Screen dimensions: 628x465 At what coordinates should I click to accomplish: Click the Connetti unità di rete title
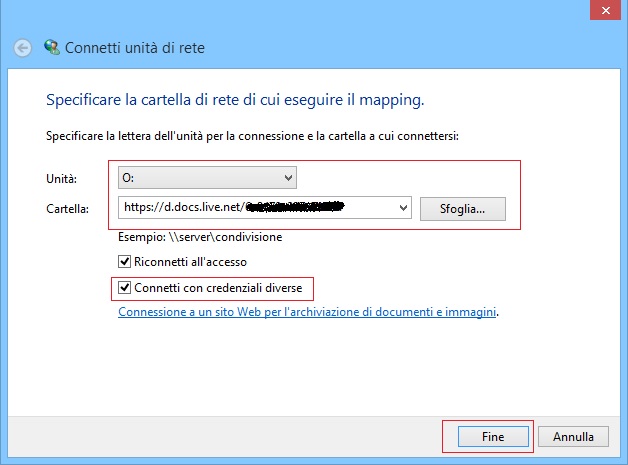click(x=135, y=48)
